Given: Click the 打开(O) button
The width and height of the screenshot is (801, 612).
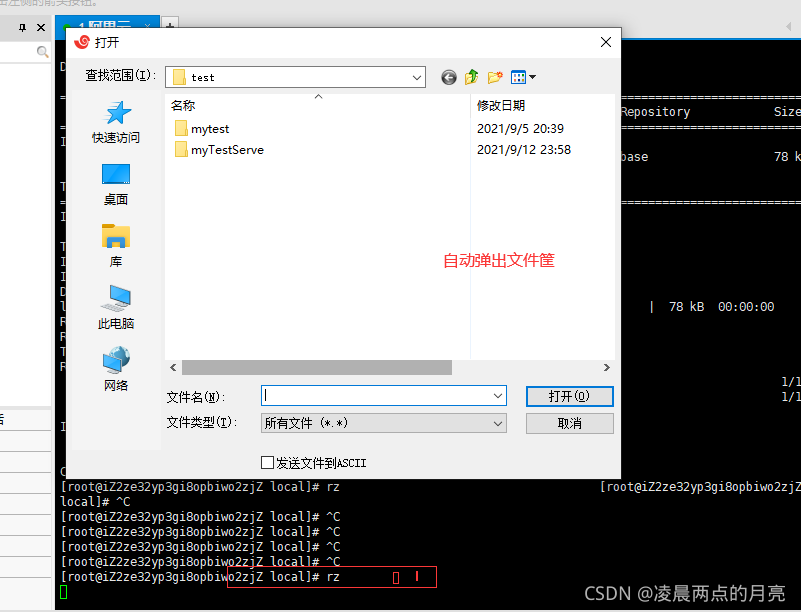Looking at the screenshot, I should (570, 396).
